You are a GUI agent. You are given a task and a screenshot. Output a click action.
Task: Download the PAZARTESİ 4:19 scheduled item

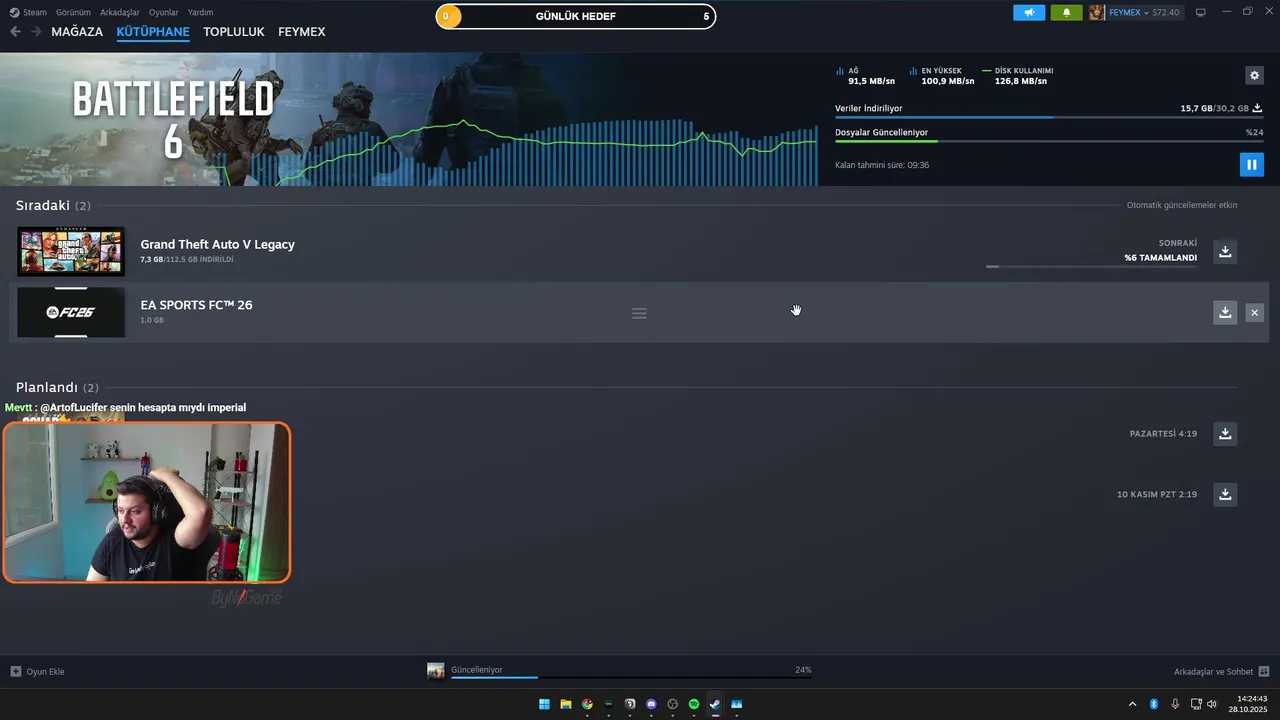coord(1225,433)
